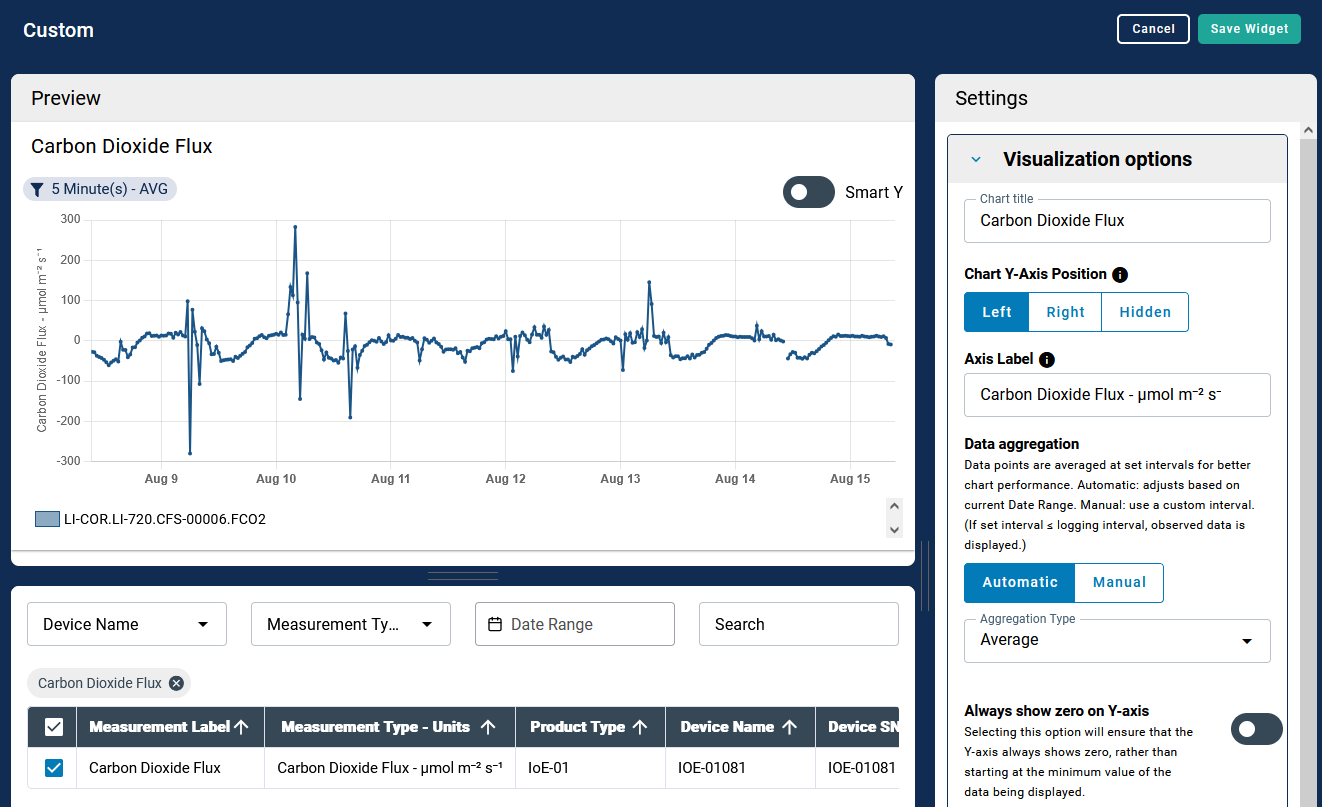Sort by Measurement Label arrow icon

pyautogui.click(x=241, y=727)
